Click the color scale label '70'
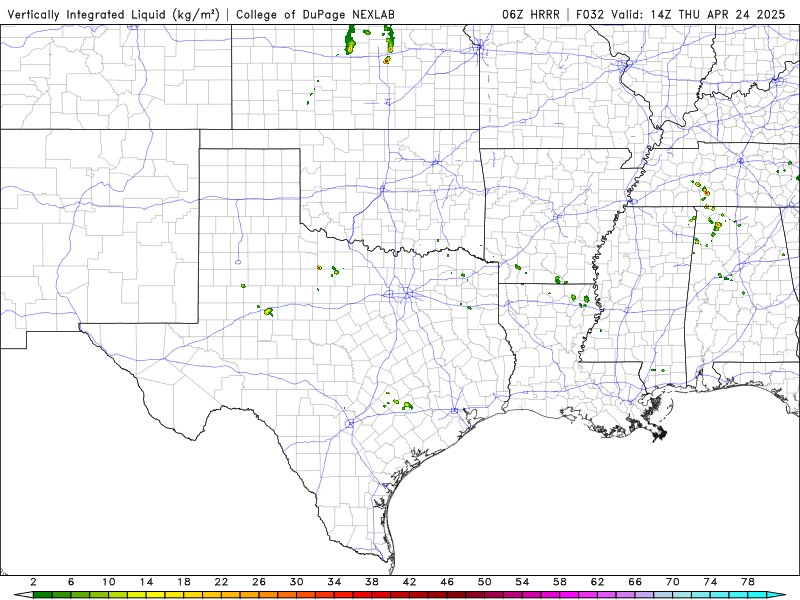Image resolution: width=800 pixels, height=600 pixels. tap(673, 582)
